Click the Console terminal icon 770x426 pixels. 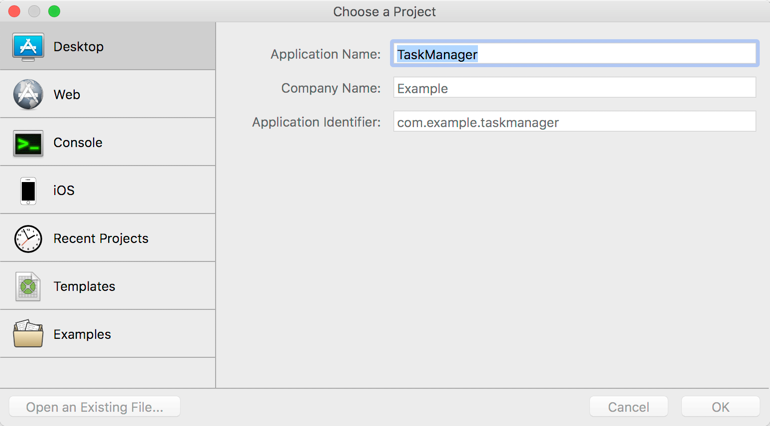click(28, 143)
